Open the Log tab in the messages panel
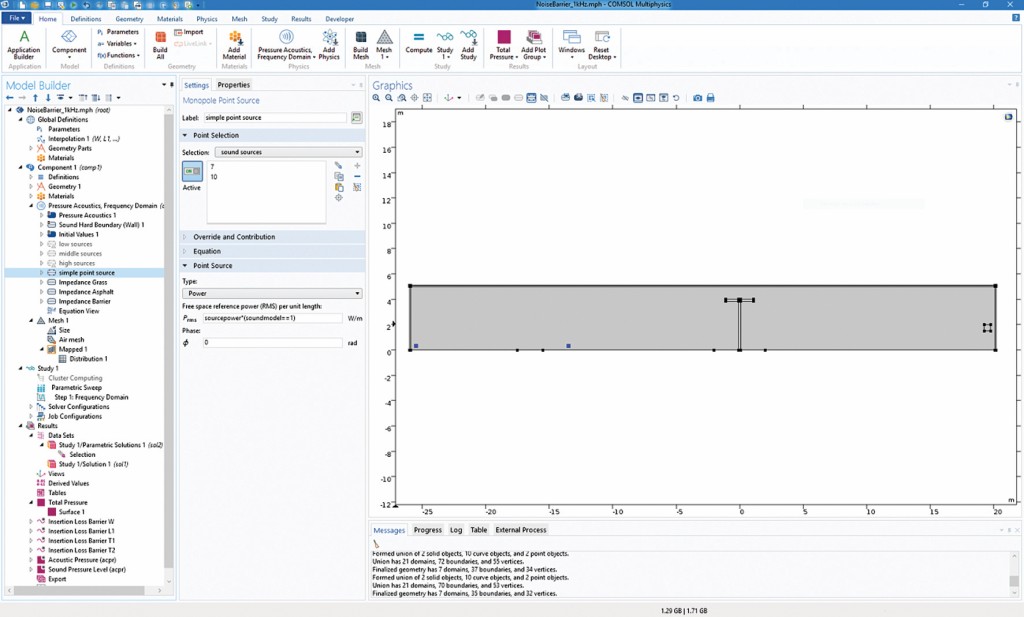 (x=456, y=530)
